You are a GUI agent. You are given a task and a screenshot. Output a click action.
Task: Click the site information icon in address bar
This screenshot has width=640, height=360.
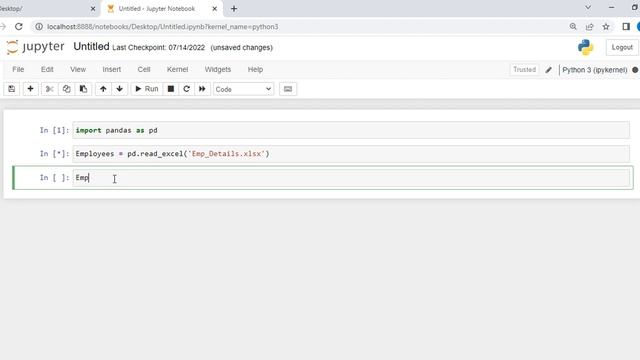39,27
